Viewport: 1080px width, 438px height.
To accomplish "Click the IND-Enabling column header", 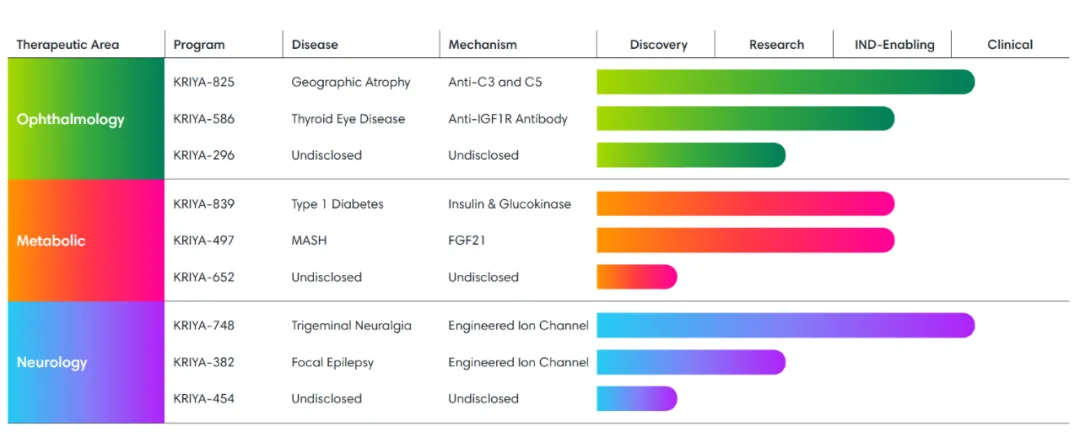I will tap(894, 45).
